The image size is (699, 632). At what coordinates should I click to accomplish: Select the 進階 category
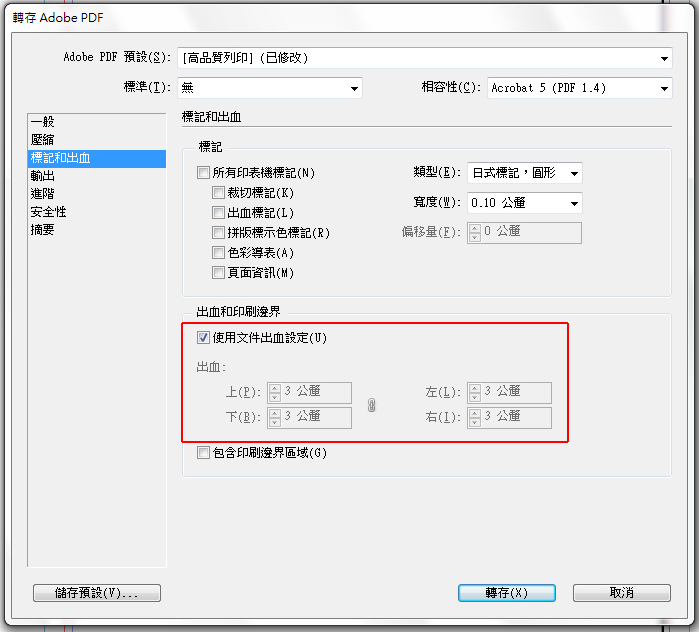(97, 194)
